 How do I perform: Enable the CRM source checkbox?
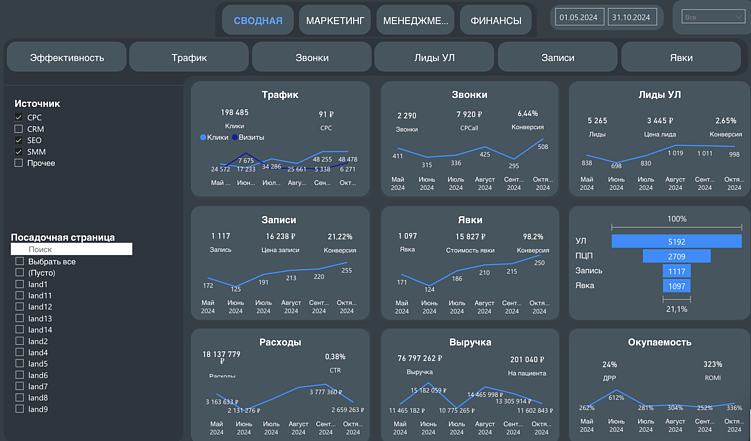tap(19, 129)
